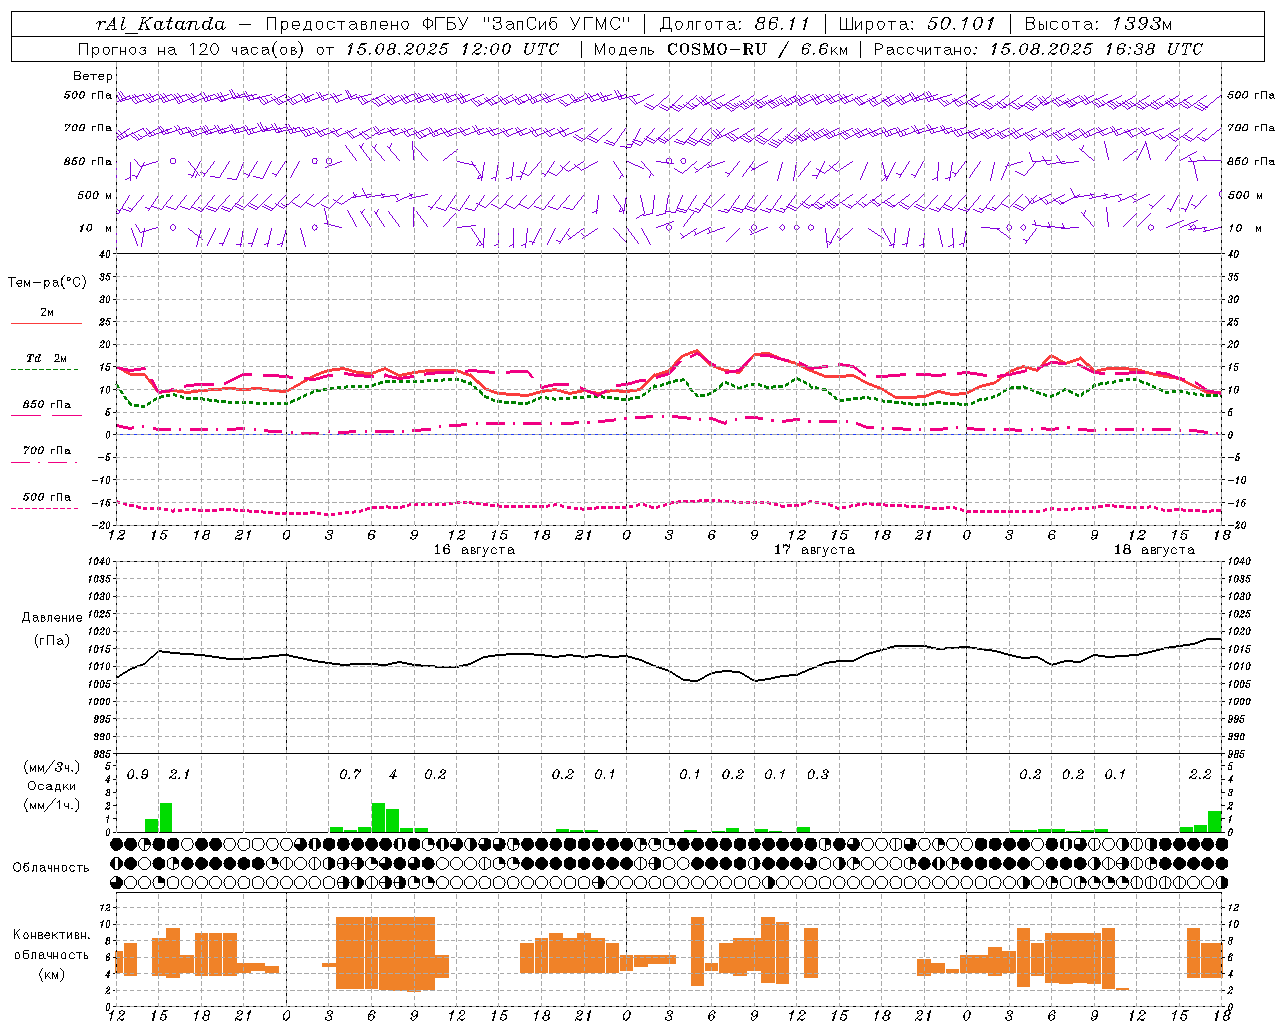Click the '700 гПа' temperature legend entry
The image size is (1280, 1024).
point(47,451)
